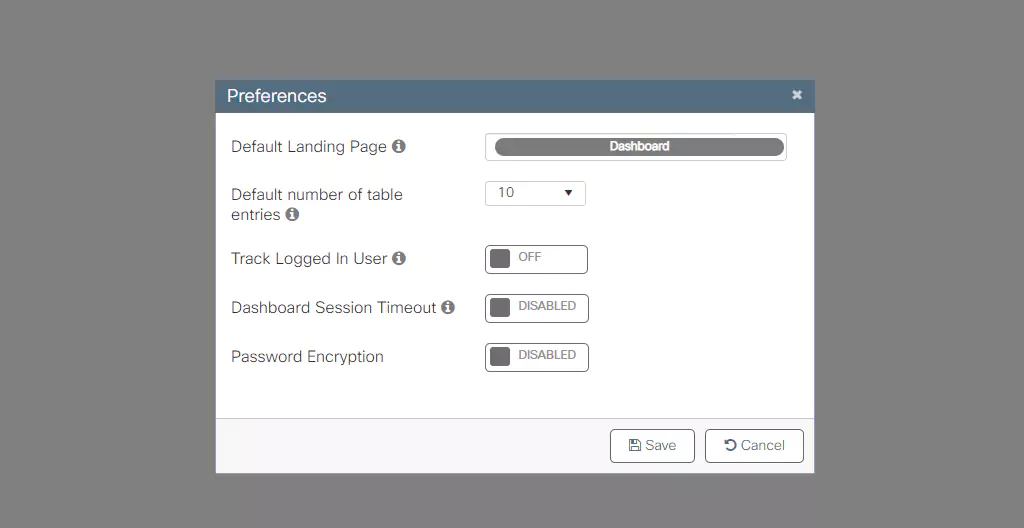
Task: Close the Preferences dialog with the X
Action: click(797, 95)
